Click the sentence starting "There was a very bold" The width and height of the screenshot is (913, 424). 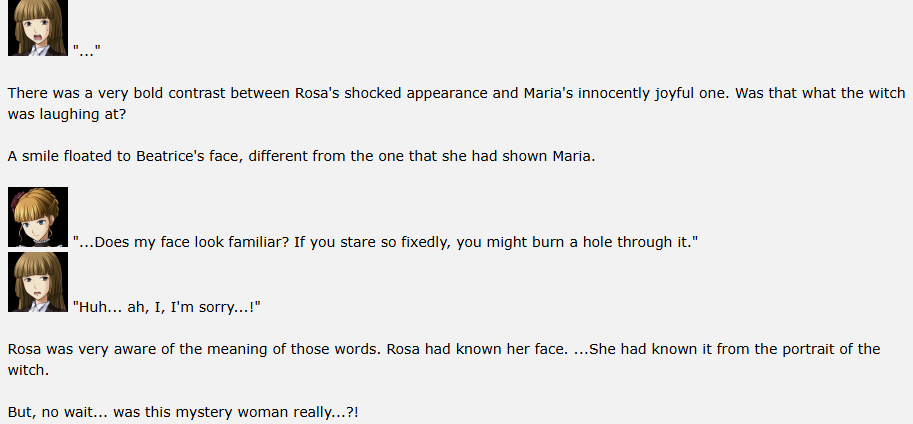[x=456, y=104]
